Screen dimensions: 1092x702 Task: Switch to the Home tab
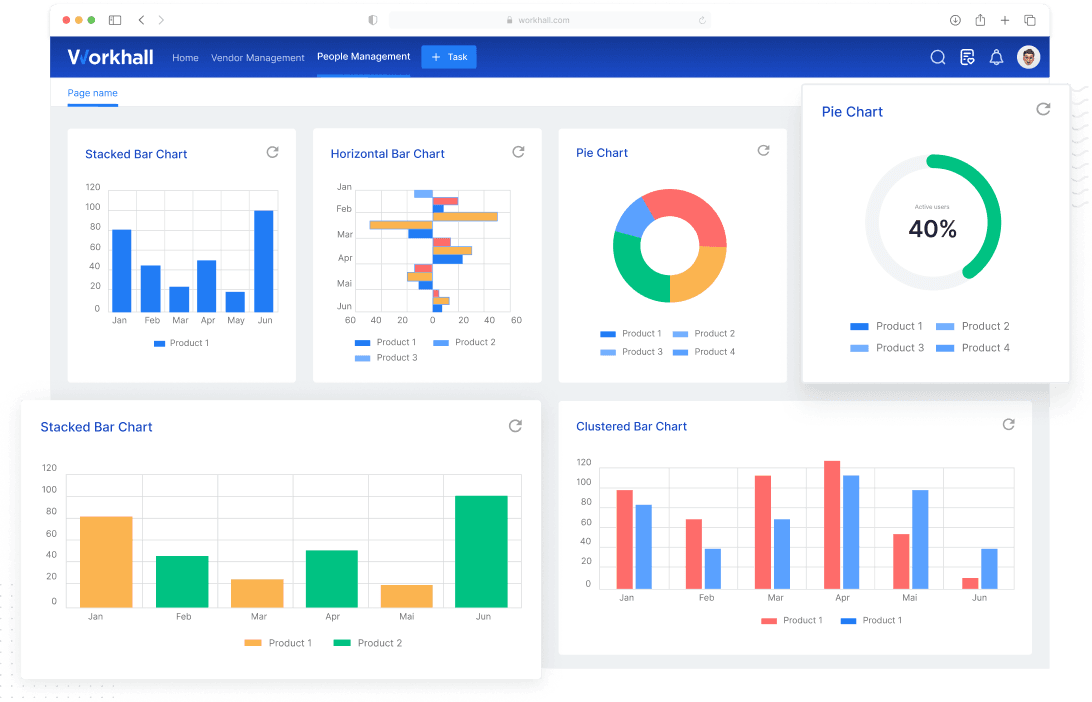[185, 58]
